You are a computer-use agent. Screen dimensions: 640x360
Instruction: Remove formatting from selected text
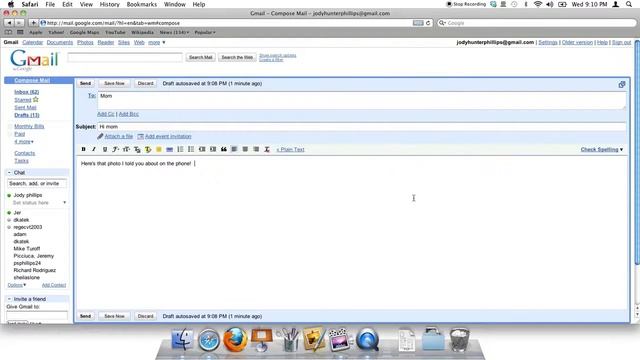tap(267, 149)
